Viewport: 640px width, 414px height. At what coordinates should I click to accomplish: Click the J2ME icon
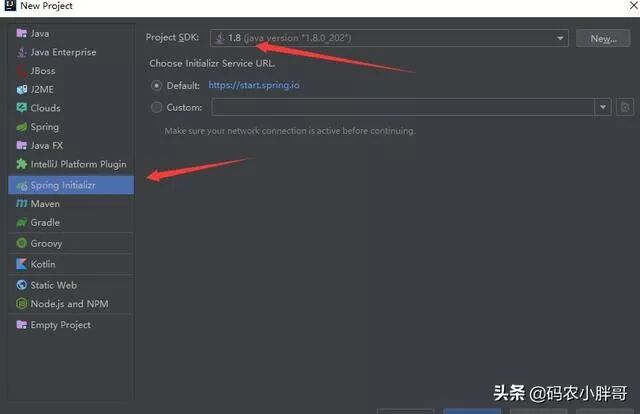tap(21, 89)
